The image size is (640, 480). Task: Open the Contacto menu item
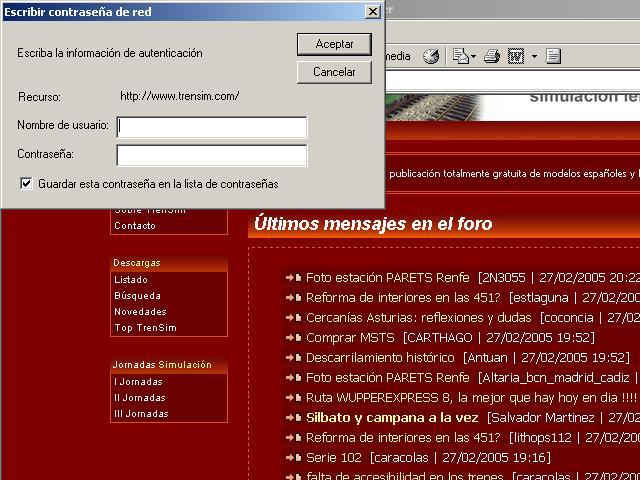tap(135, 226)
